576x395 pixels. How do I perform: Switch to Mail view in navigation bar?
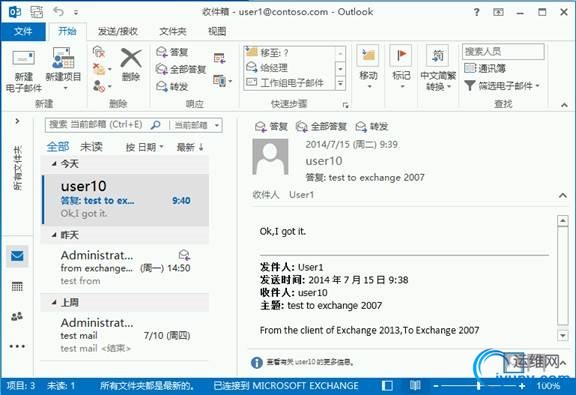pos(17,256)
